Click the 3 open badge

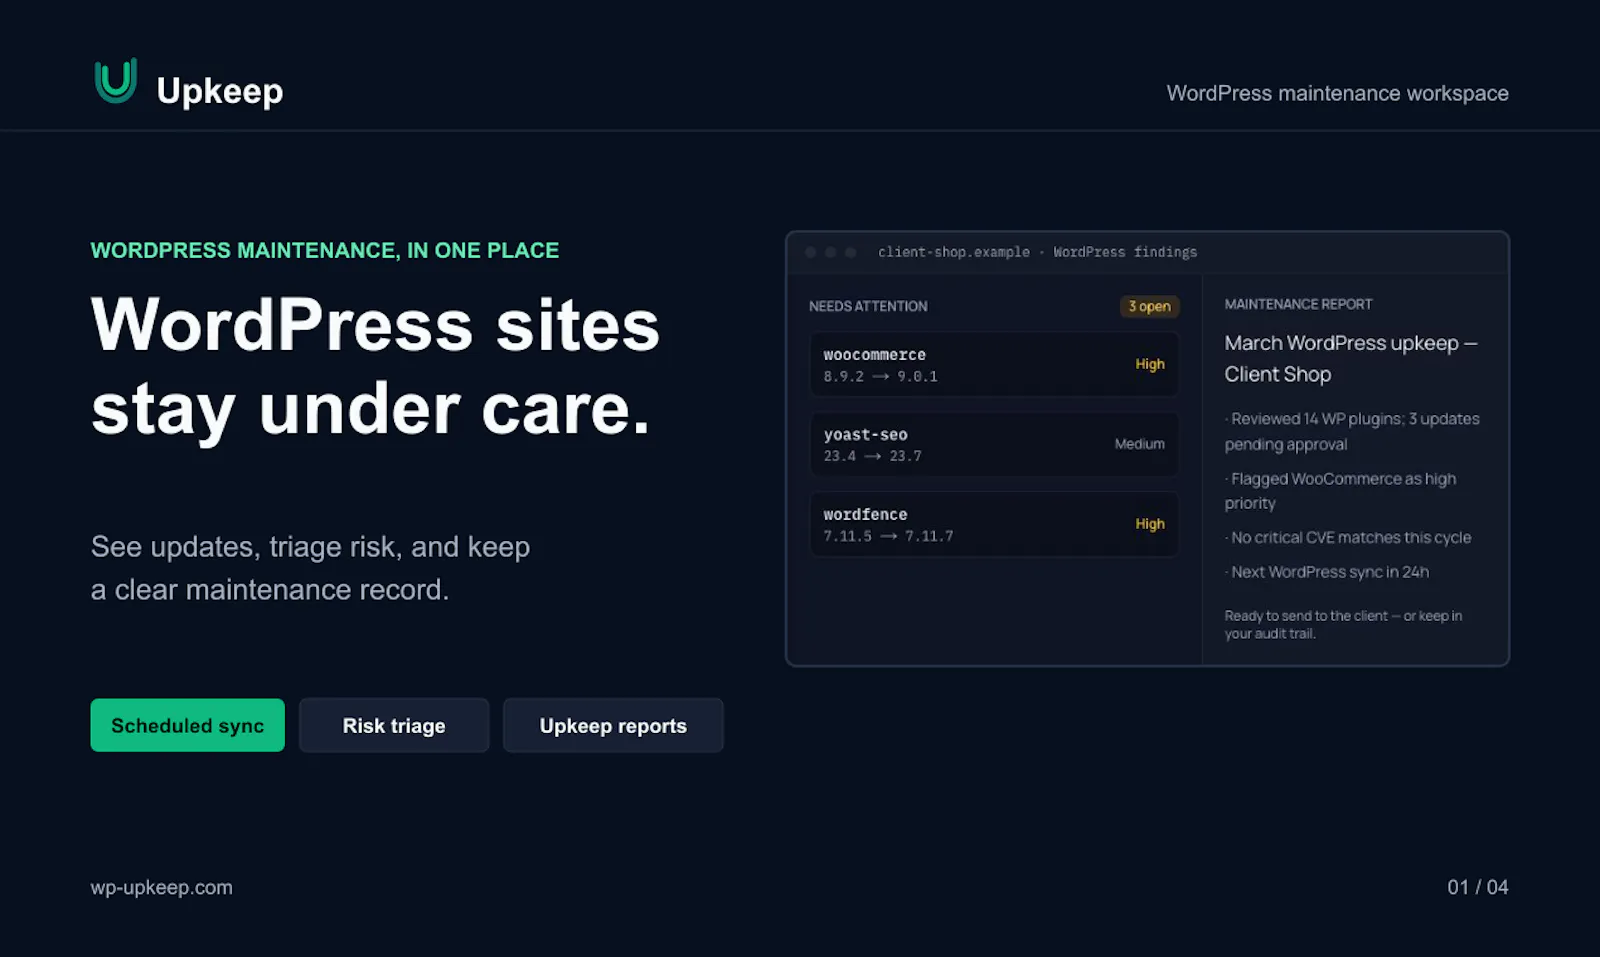pos(1149,306)
